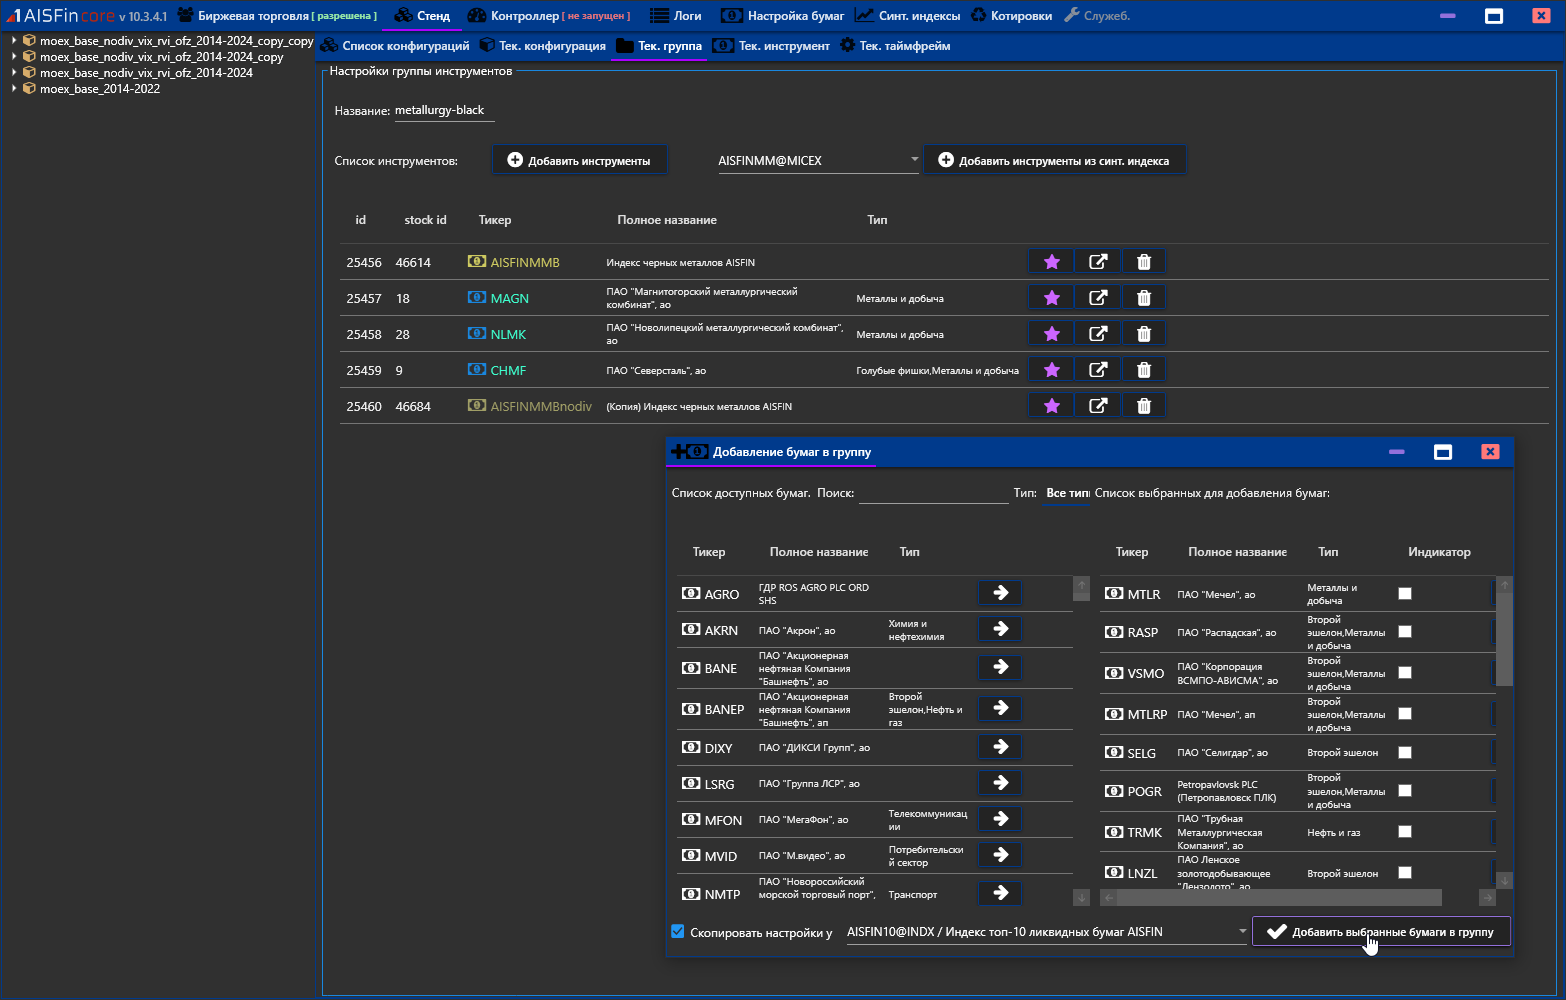
Task: Click the AISFINMMB instrument icon
Action: (x=477, y=262)
